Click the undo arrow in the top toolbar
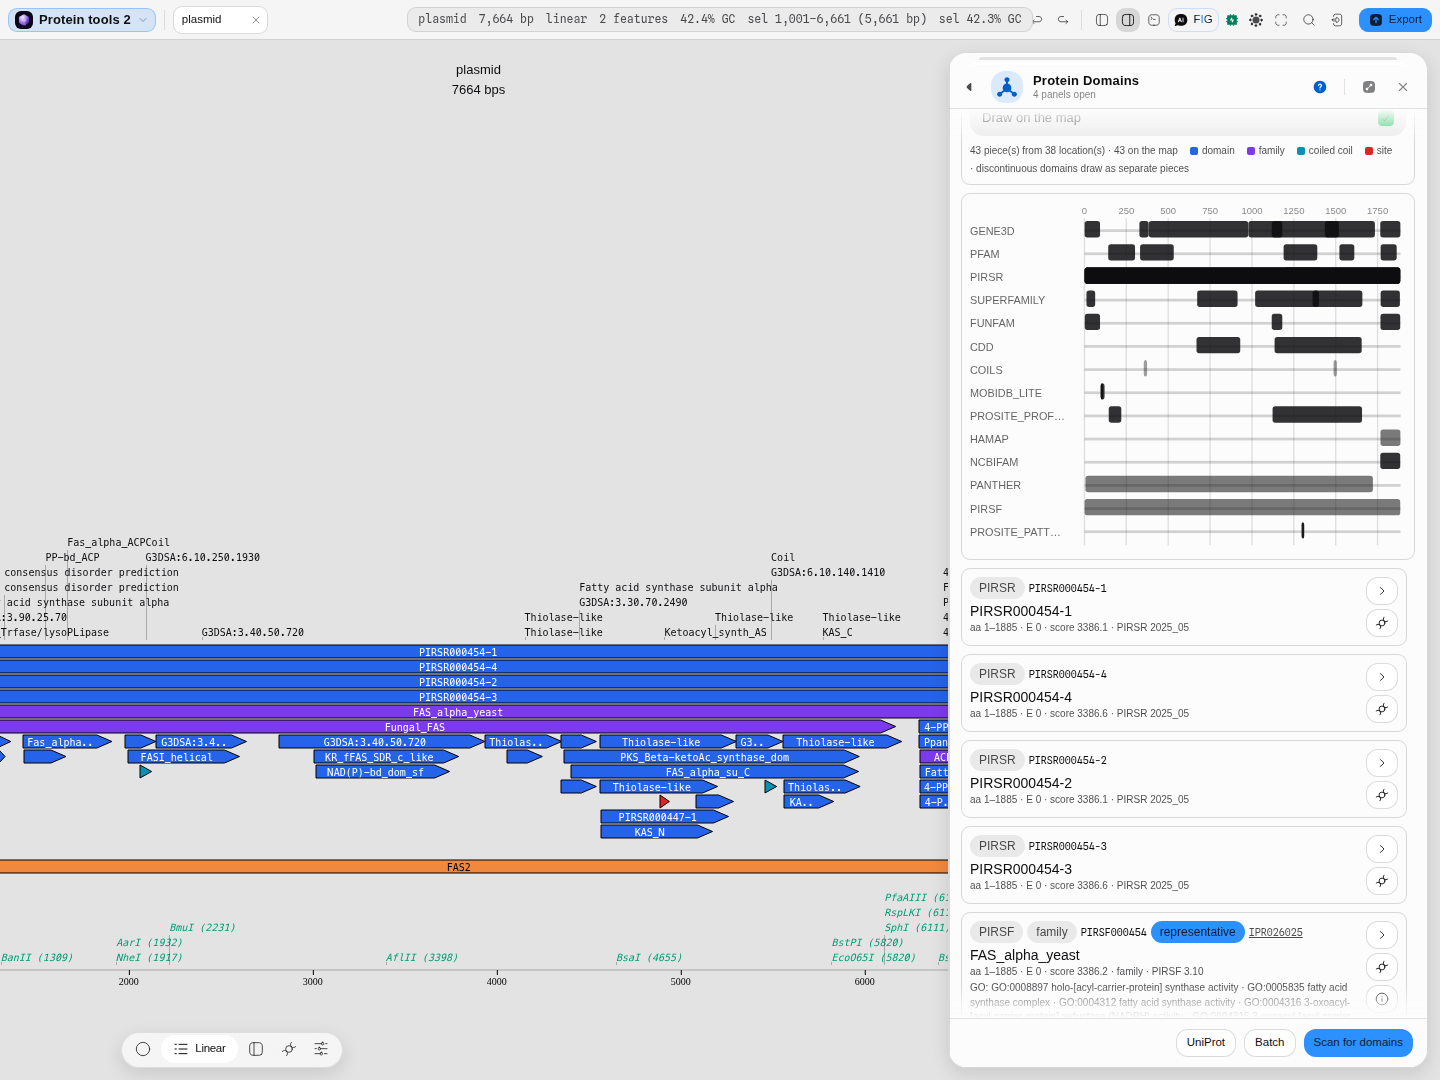The height and width of the screenshot is (1080, 1440). tap(1038, 20)
